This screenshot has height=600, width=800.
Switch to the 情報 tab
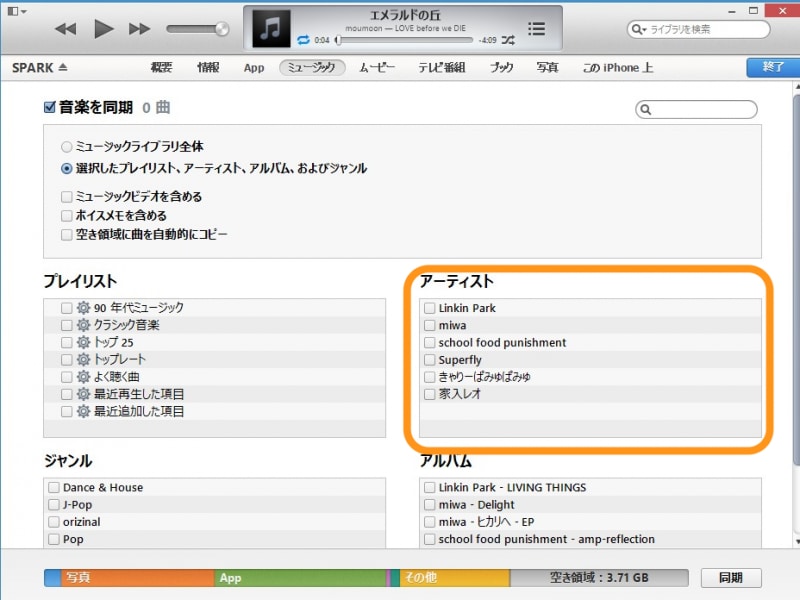click(x=208, y=67)
